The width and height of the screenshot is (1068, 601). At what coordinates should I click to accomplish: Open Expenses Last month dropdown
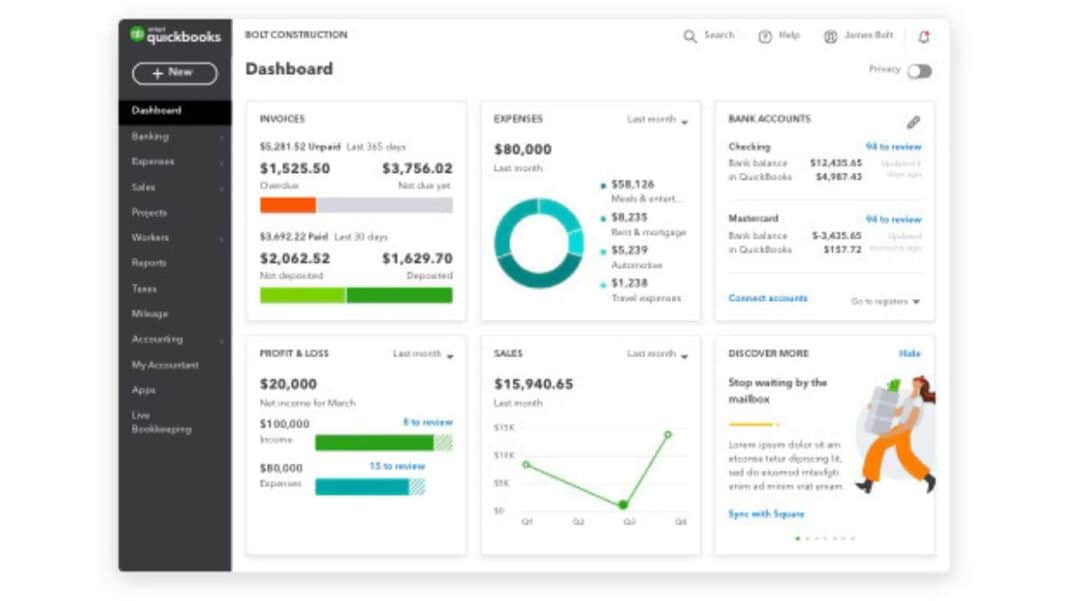tap(657, 120)
